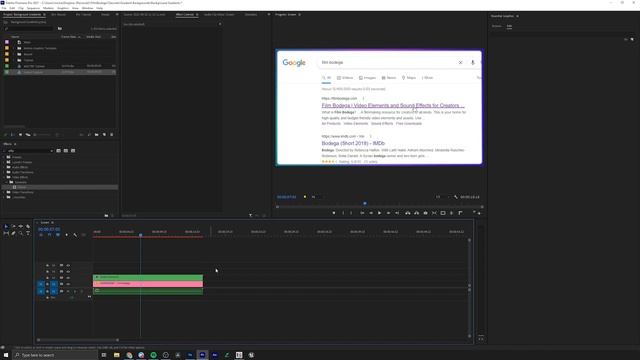
Task: Expand the Audio Effects folder
Action: [x=4, y=167]
